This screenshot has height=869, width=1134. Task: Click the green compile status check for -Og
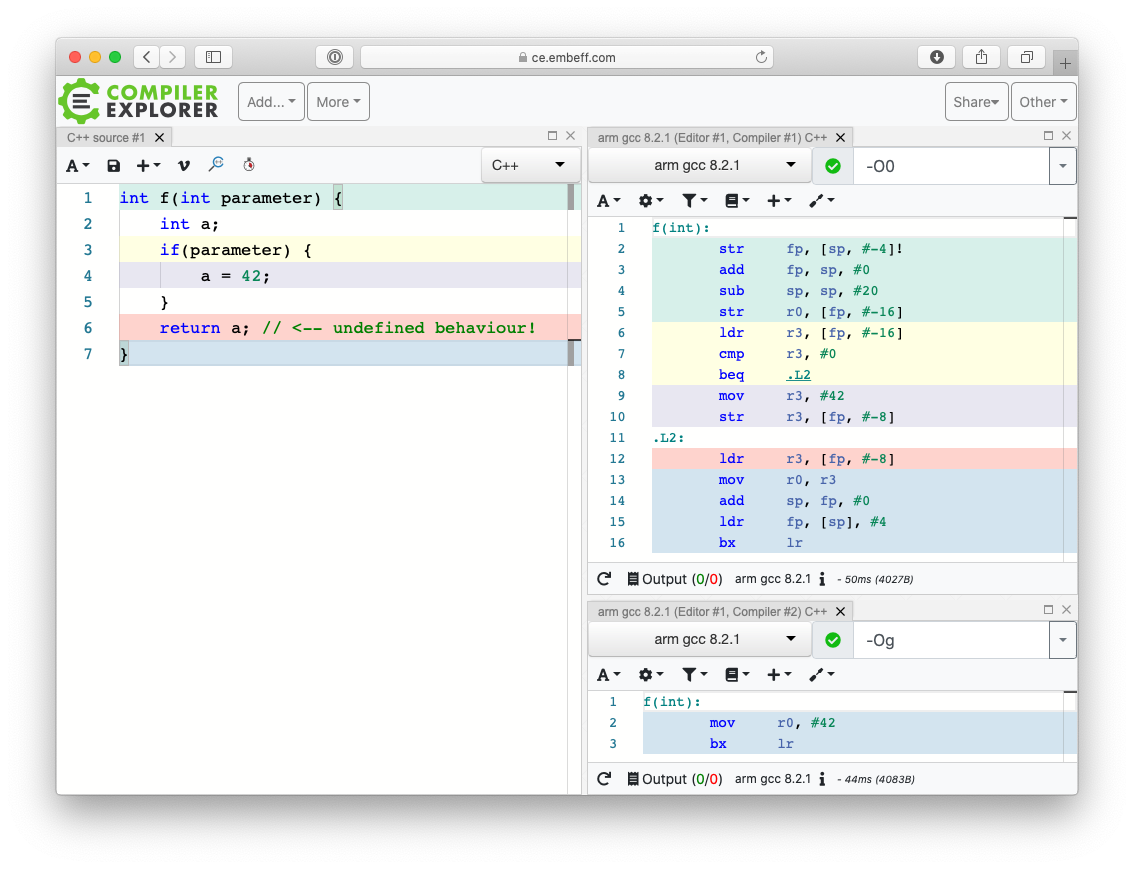833,640
